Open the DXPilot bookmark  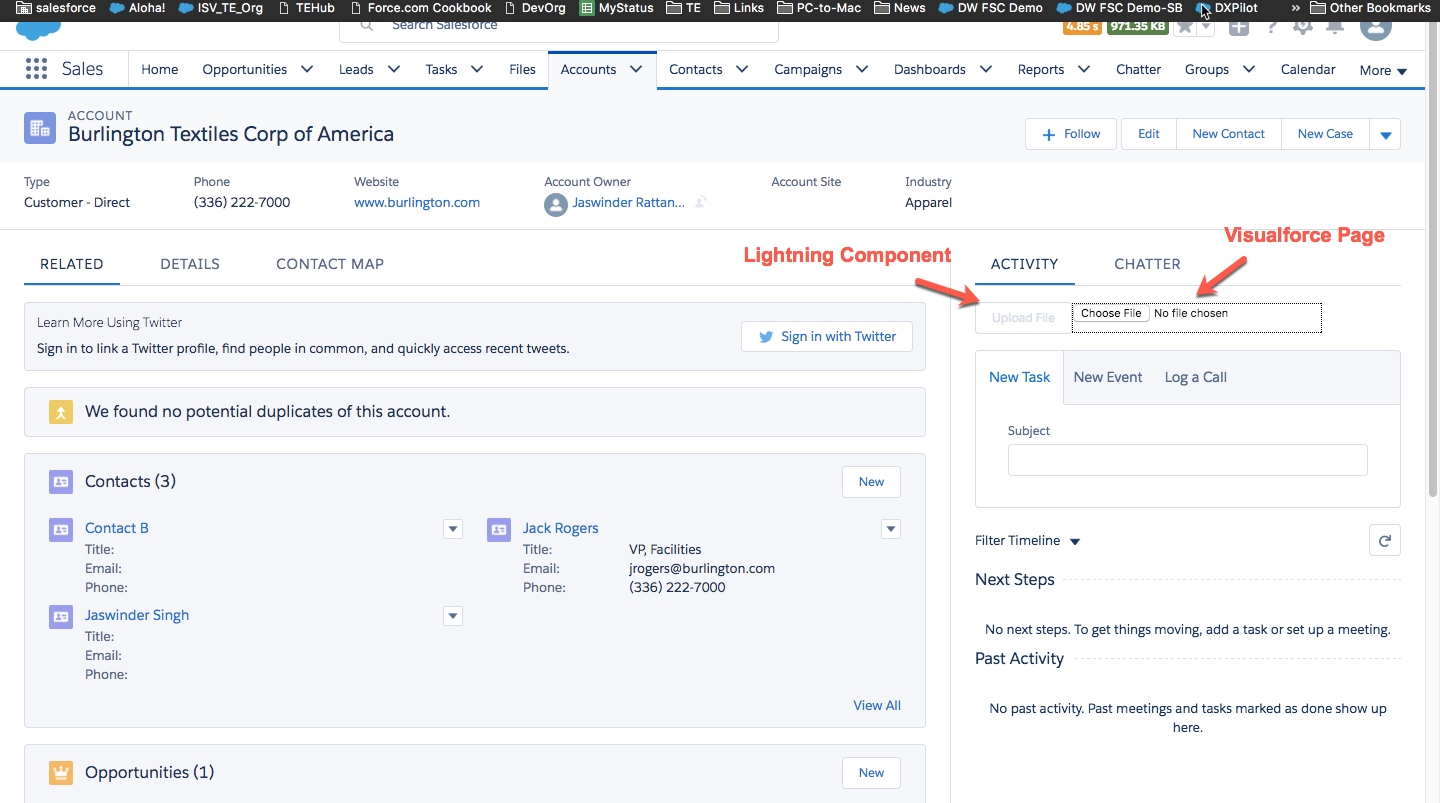(x=1227, y=8)
